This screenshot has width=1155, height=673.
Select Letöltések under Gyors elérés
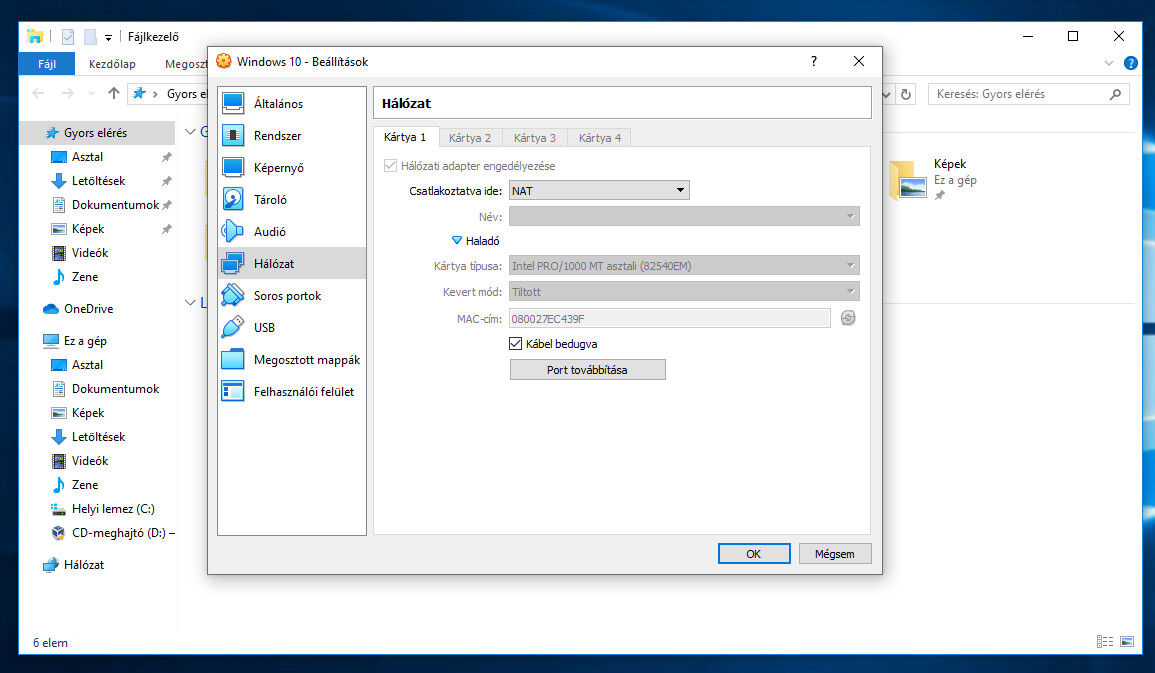pos(99,181)
